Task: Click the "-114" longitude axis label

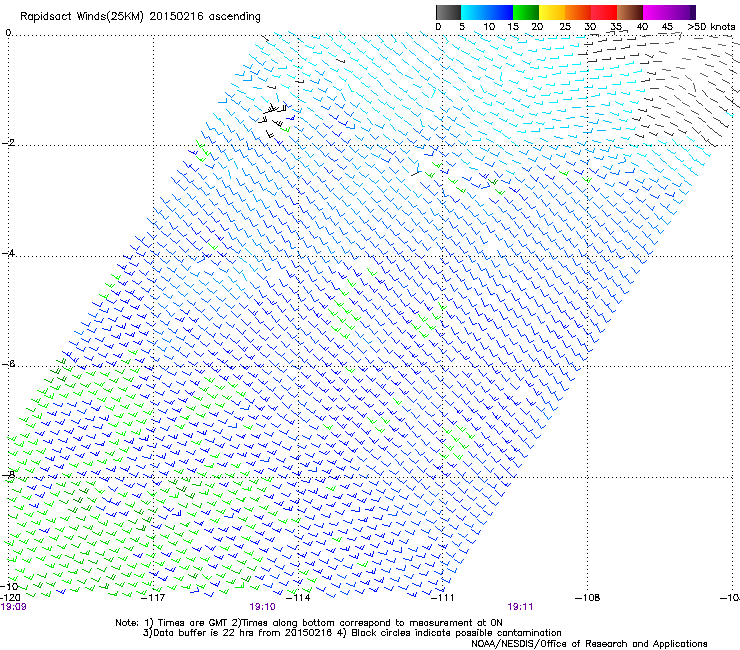Action: 298,598
